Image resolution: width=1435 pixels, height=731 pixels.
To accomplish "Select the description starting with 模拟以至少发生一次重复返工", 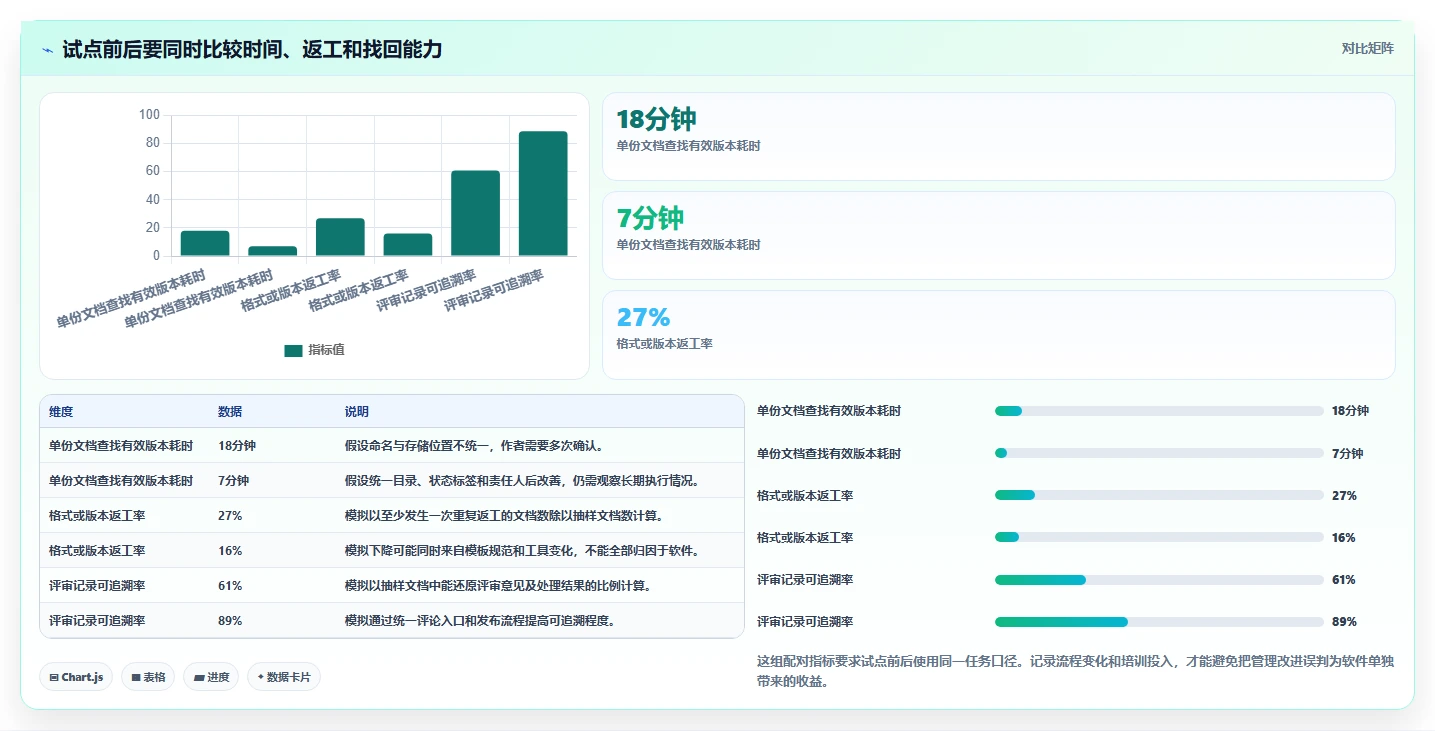I will pos(504,516).
